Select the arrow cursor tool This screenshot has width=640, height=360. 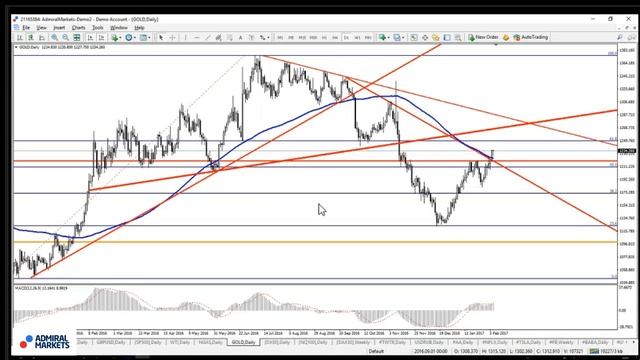[x=161, y=38]
